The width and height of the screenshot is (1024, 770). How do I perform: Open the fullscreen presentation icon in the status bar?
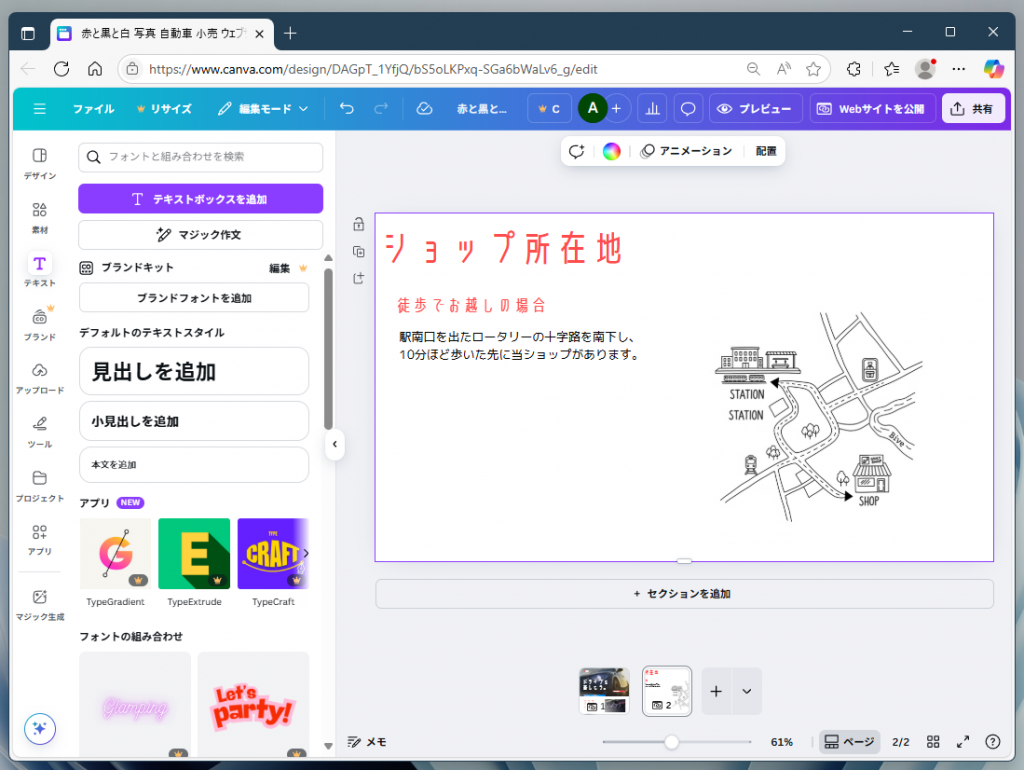pos(962,742)
